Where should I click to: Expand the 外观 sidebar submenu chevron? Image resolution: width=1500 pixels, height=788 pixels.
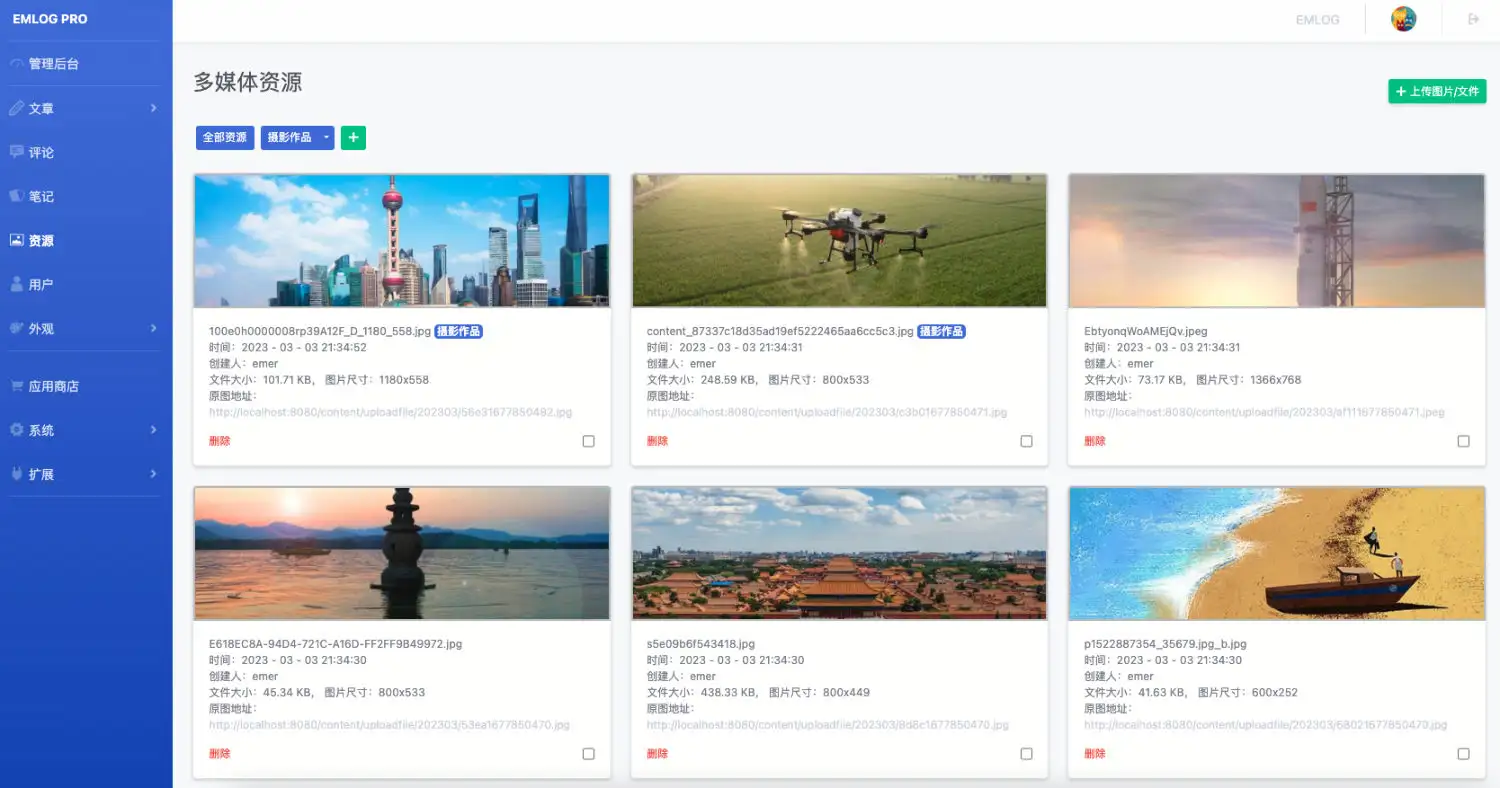coord(153,328)
